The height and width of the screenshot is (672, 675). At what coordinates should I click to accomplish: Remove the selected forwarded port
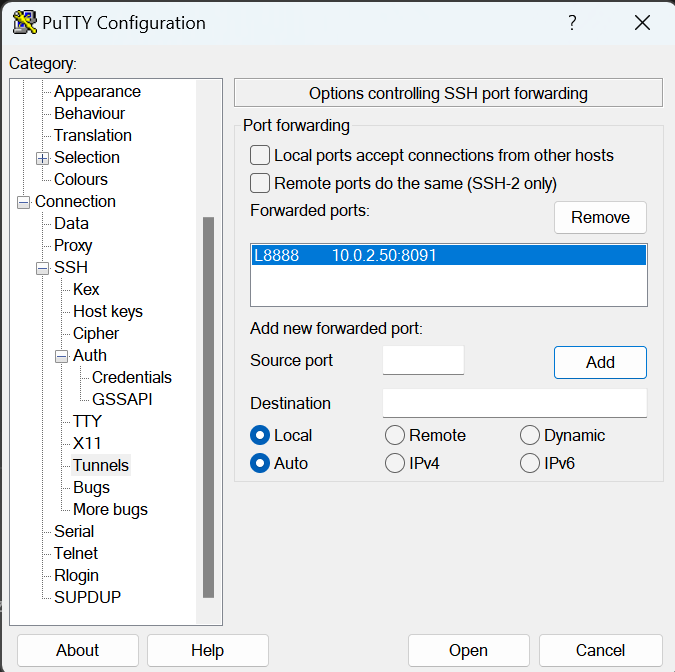[x=600, y=217]
